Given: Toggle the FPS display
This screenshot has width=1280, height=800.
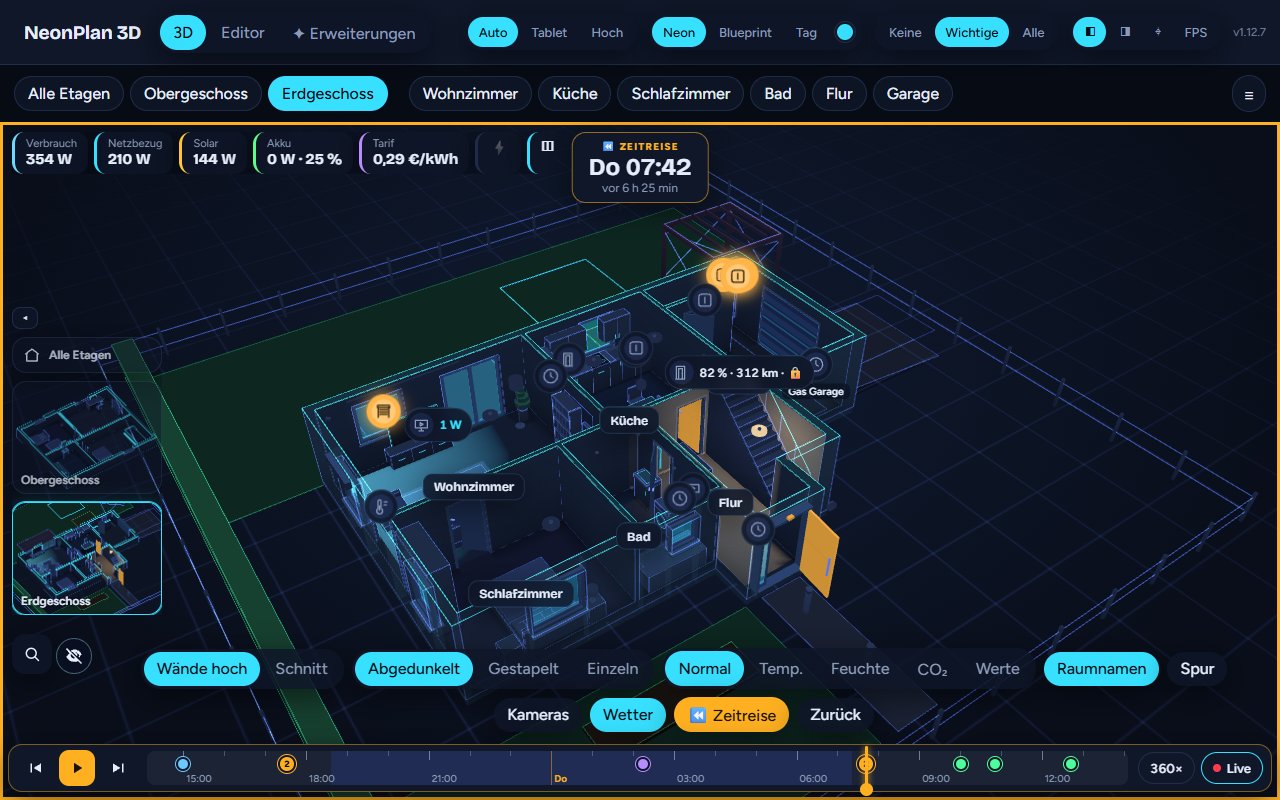Looking at the screenshot, I should [1195, 32].
